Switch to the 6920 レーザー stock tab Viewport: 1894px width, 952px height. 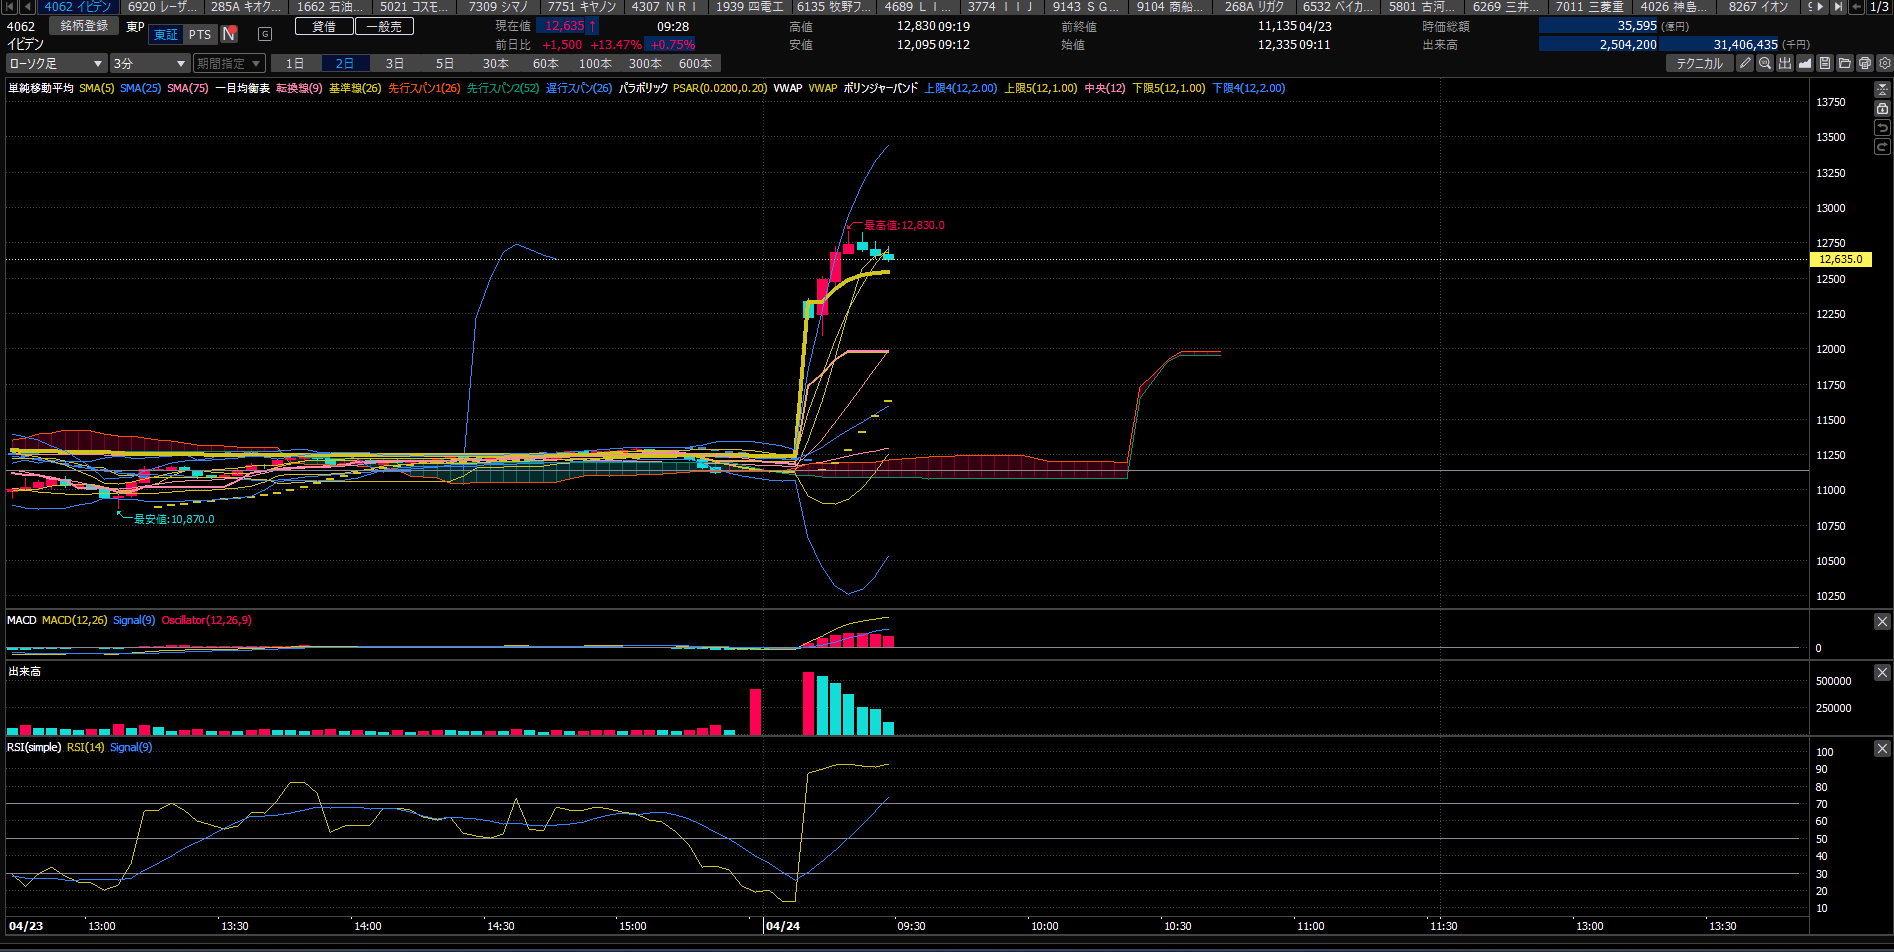click(162, 7)
